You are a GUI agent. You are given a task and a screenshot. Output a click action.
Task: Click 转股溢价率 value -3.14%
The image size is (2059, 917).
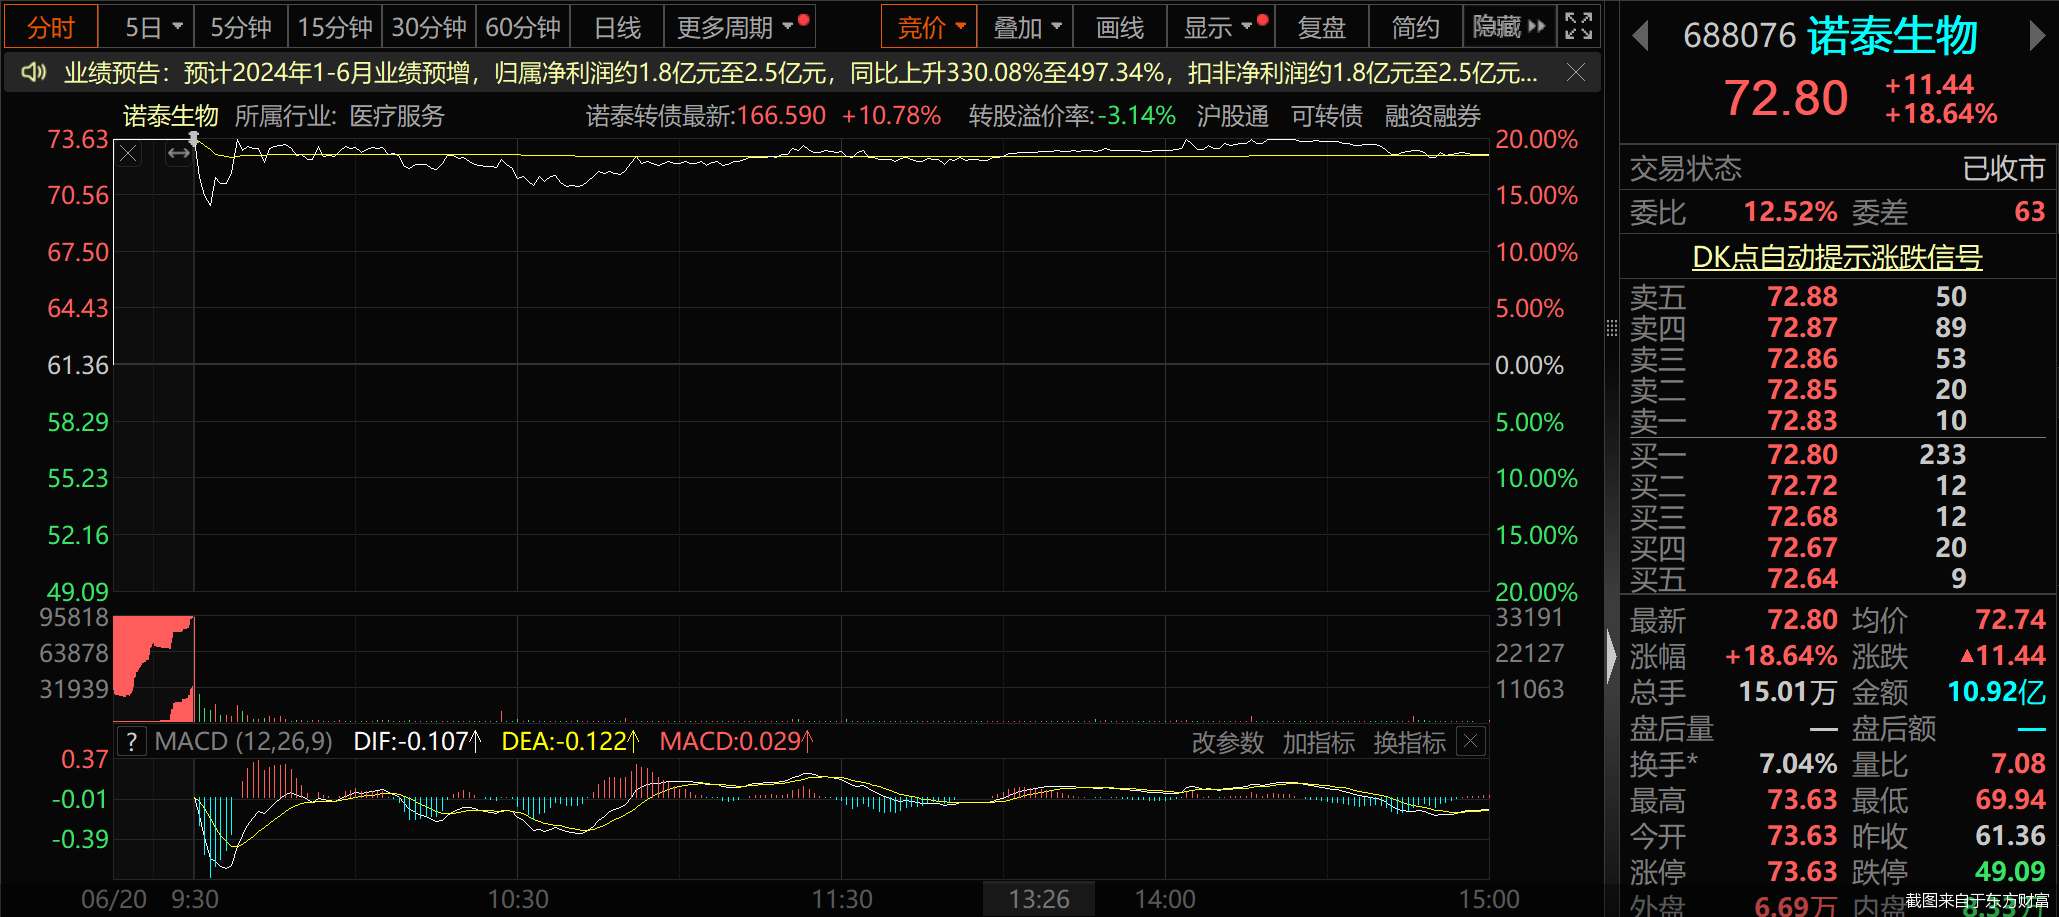click(1137, 116)
